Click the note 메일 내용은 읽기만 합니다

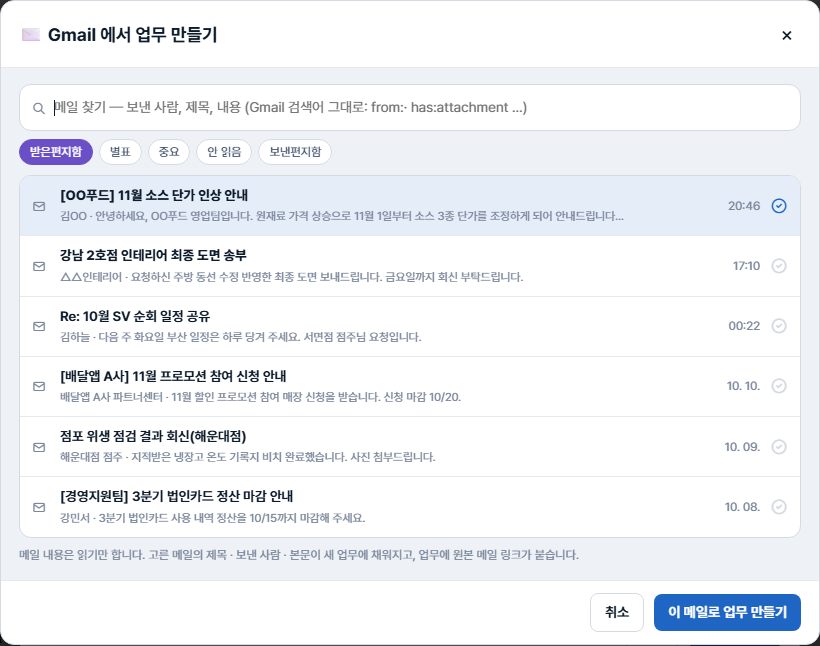pyautogui.click(x=299, y=554)
